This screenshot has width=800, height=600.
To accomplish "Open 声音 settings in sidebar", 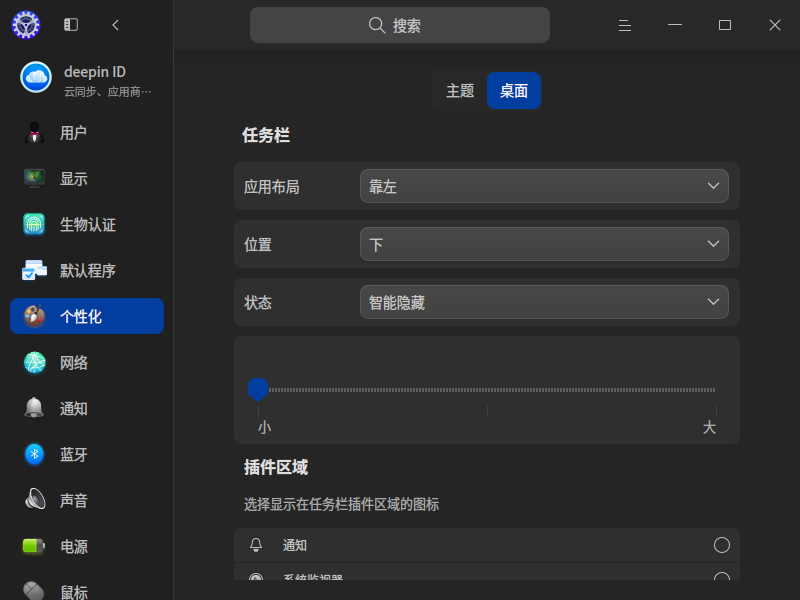I will pyautogui.click(x=87, y=500).
